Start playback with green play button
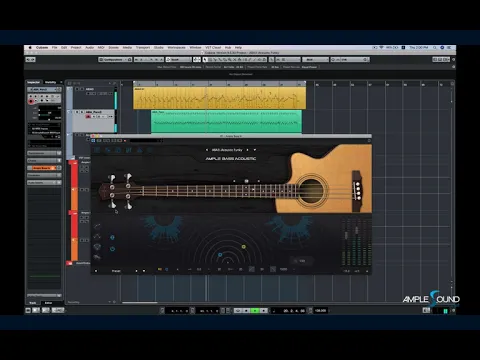This screenshot has width=480, height=360. 255,311
